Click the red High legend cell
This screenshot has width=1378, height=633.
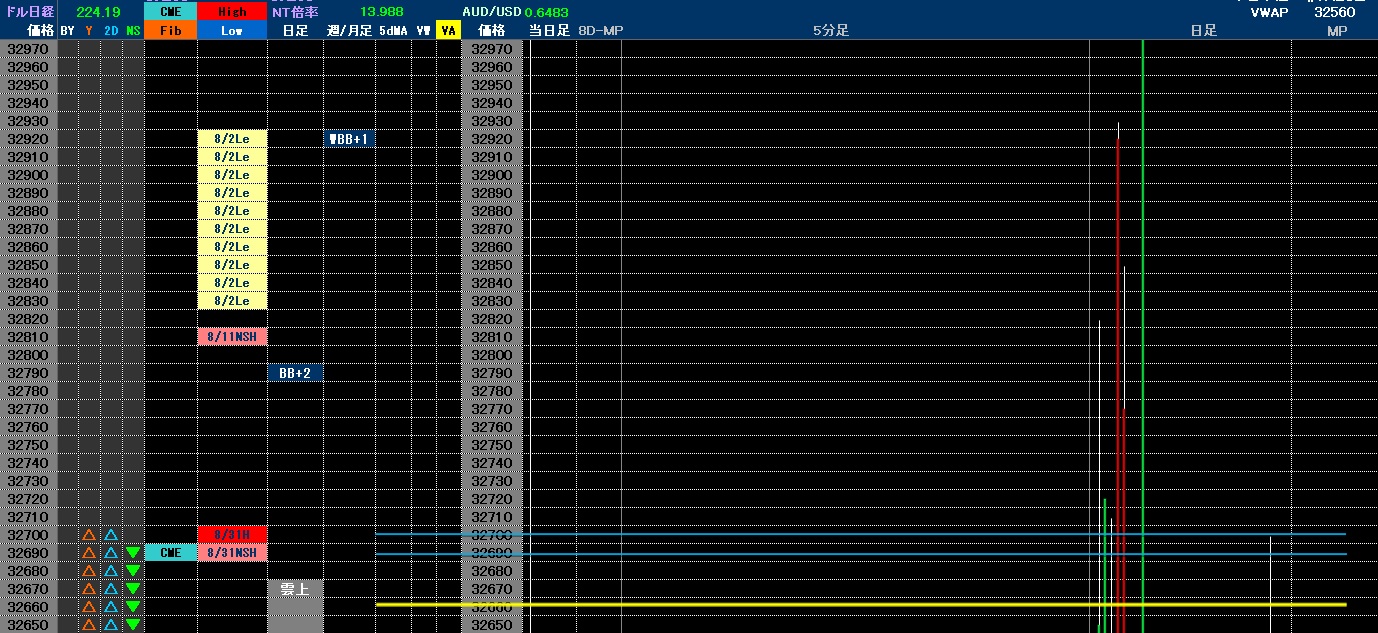pyautogui.click(x=232, y=12)
